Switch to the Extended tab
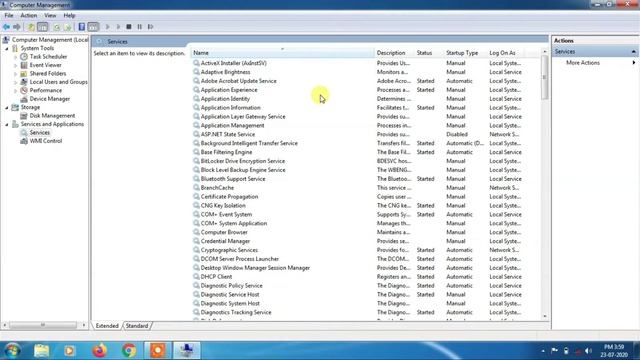The image size is (640, 360). [x=107, y=326]
